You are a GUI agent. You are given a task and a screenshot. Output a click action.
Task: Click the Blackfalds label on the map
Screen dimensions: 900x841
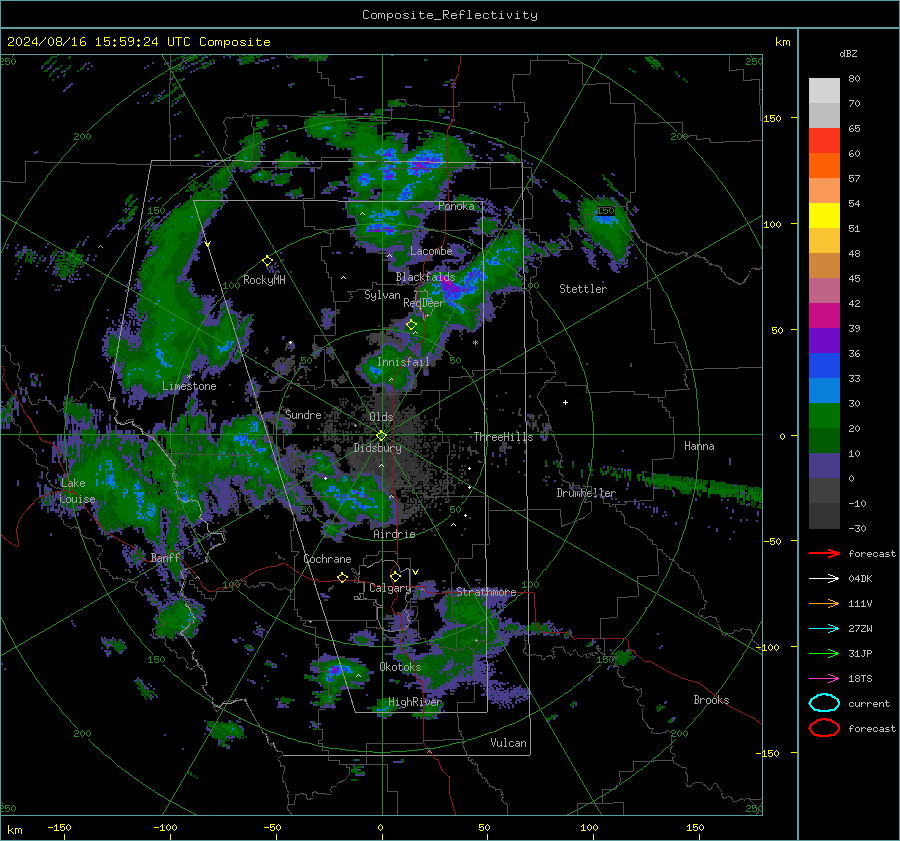(425, 277)
